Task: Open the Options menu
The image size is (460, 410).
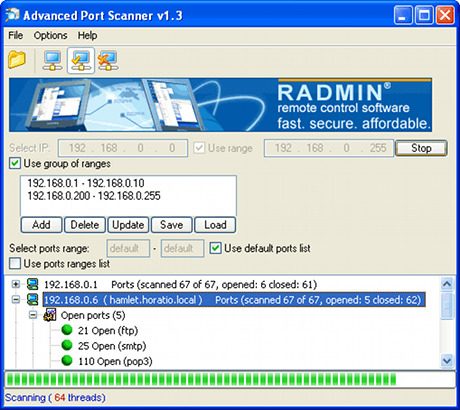Action: tap(50, 35)
